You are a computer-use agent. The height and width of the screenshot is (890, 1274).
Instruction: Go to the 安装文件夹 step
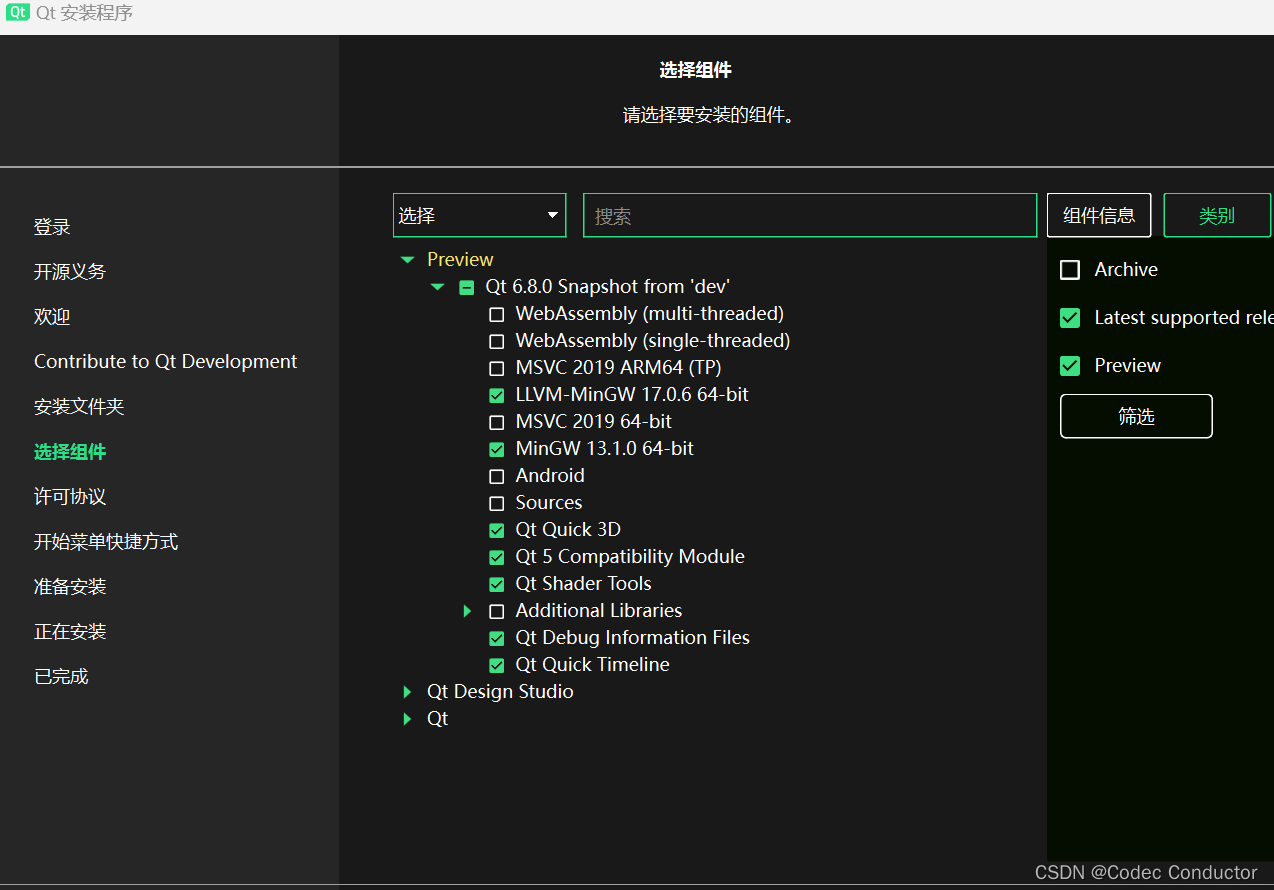coord(79,407)
